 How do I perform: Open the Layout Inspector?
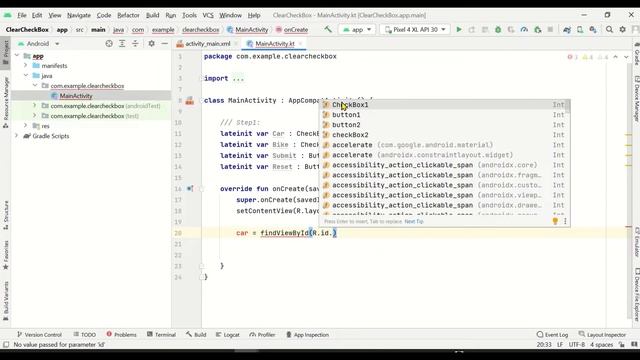coord(602,335)
